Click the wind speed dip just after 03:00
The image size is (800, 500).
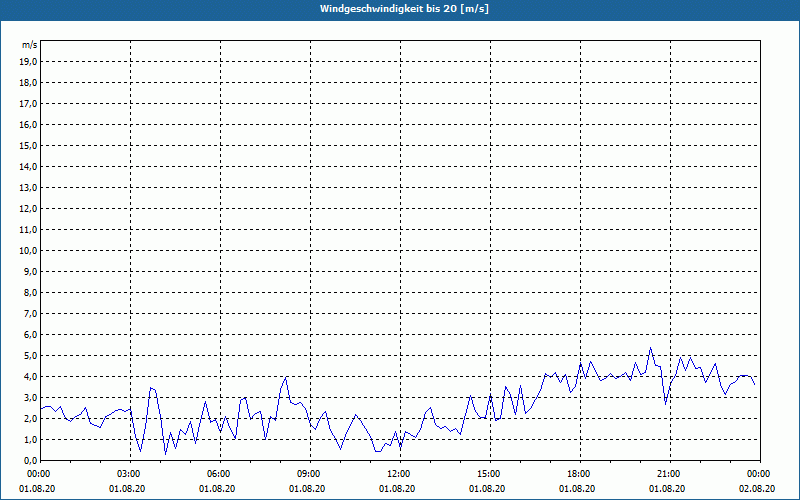click(x=141, y=452)
